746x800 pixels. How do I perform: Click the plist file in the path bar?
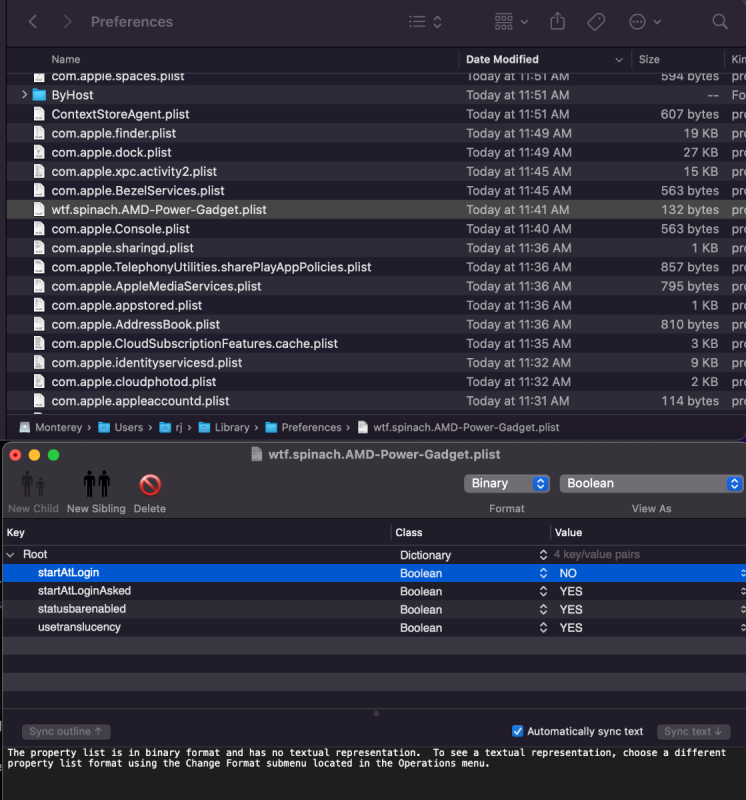(458, 428)
